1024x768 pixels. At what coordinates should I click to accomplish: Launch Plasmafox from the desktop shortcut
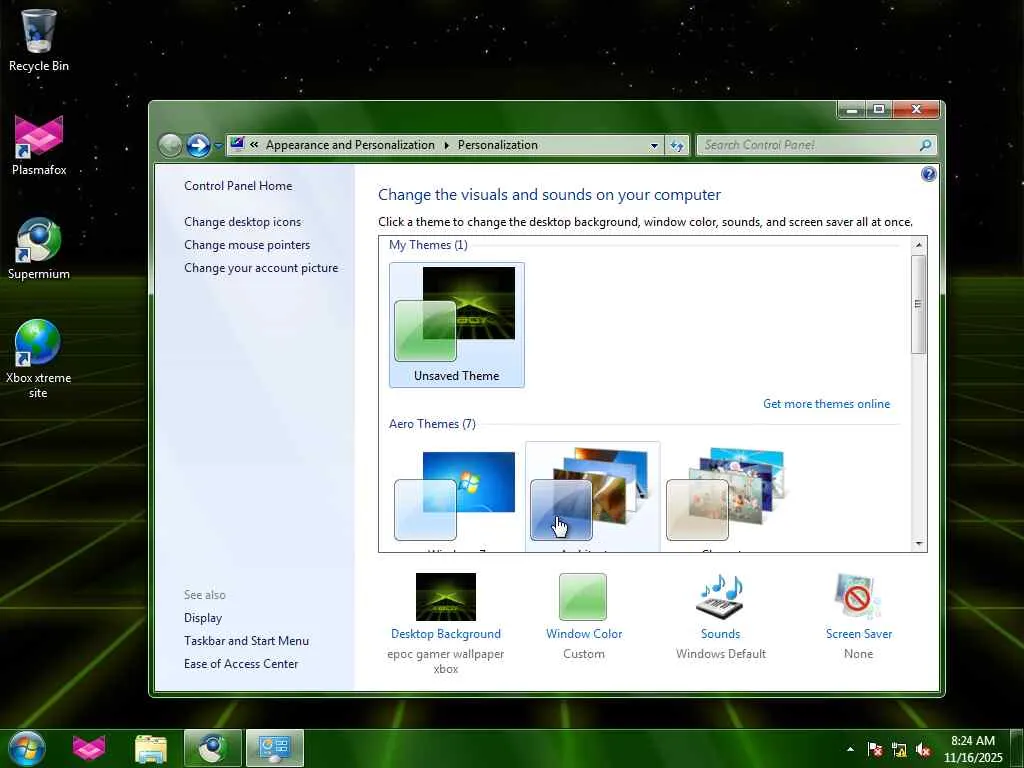pyautogui.click(x=39, y=146)
